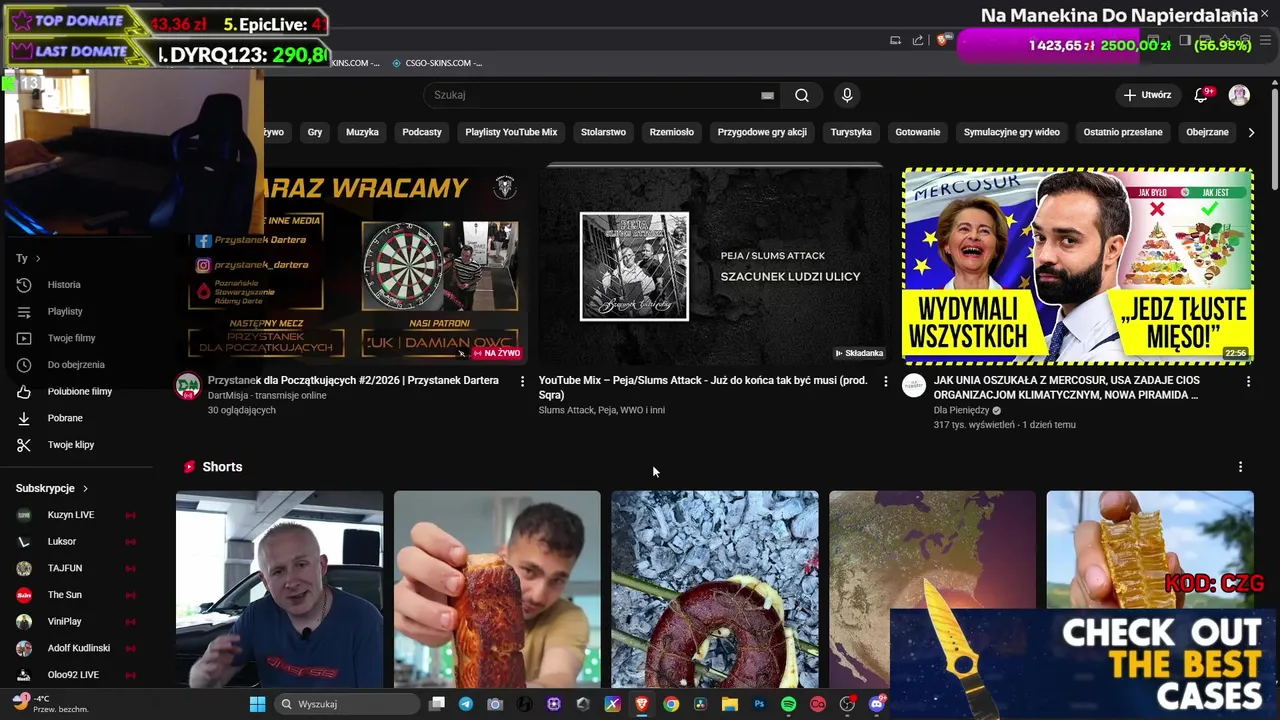Select Ostatnio przesłane chip

point(1123,132)
